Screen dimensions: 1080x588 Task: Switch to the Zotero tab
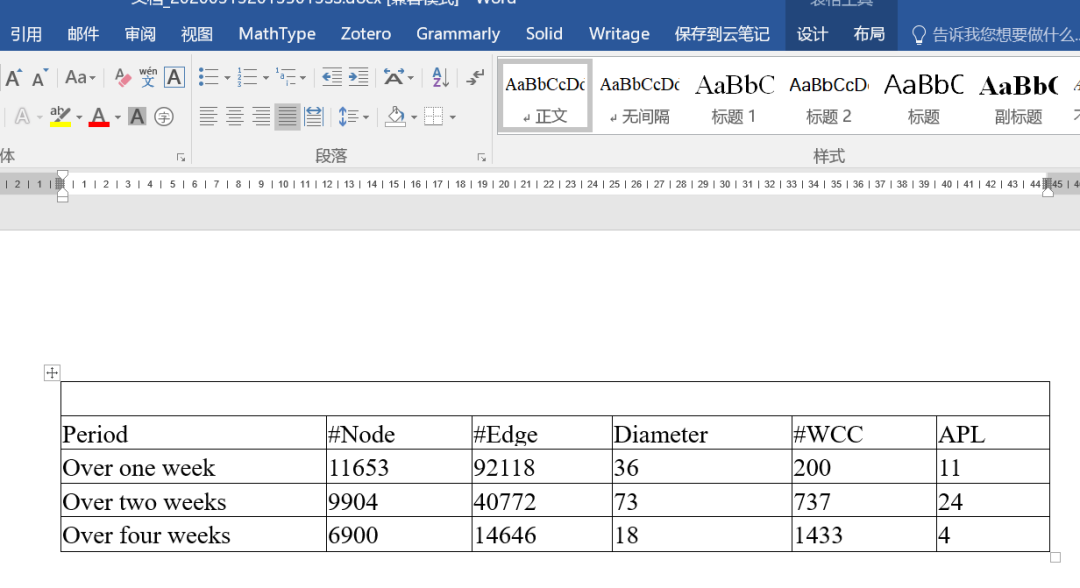pyautogui.click(x=366, y=34)
